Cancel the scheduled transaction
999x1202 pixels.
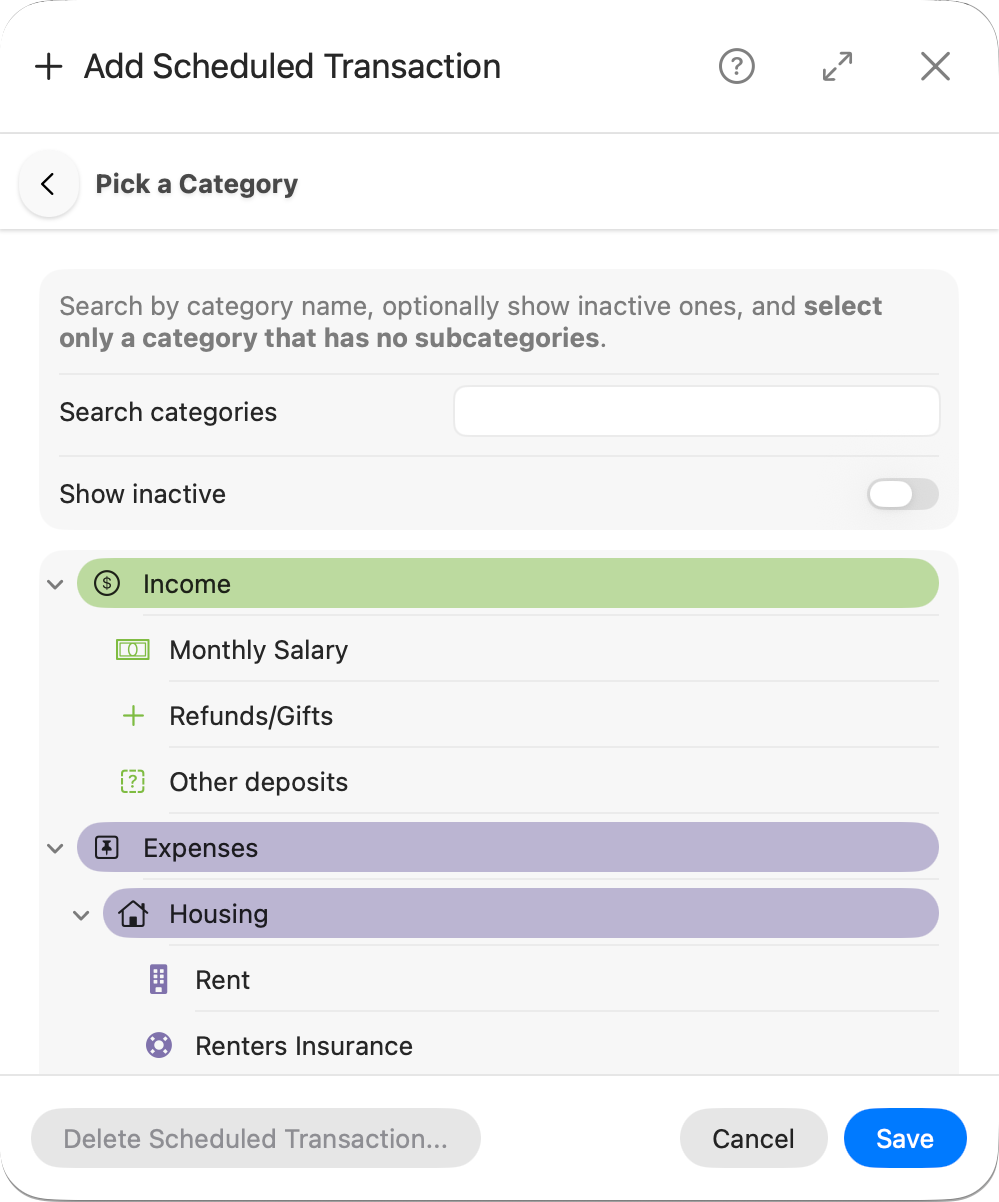pos(753,1138)
